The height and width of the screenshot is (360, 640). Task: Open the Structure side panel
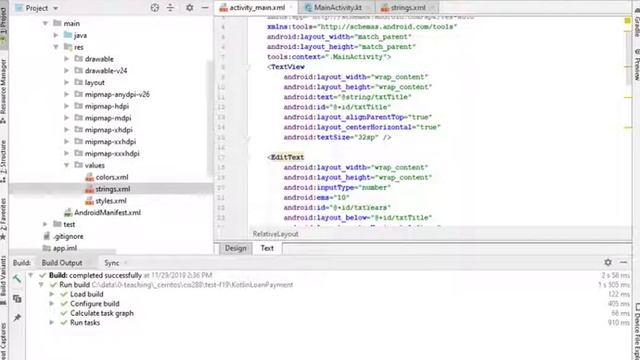pyautogui.click(x=3, y=162)
